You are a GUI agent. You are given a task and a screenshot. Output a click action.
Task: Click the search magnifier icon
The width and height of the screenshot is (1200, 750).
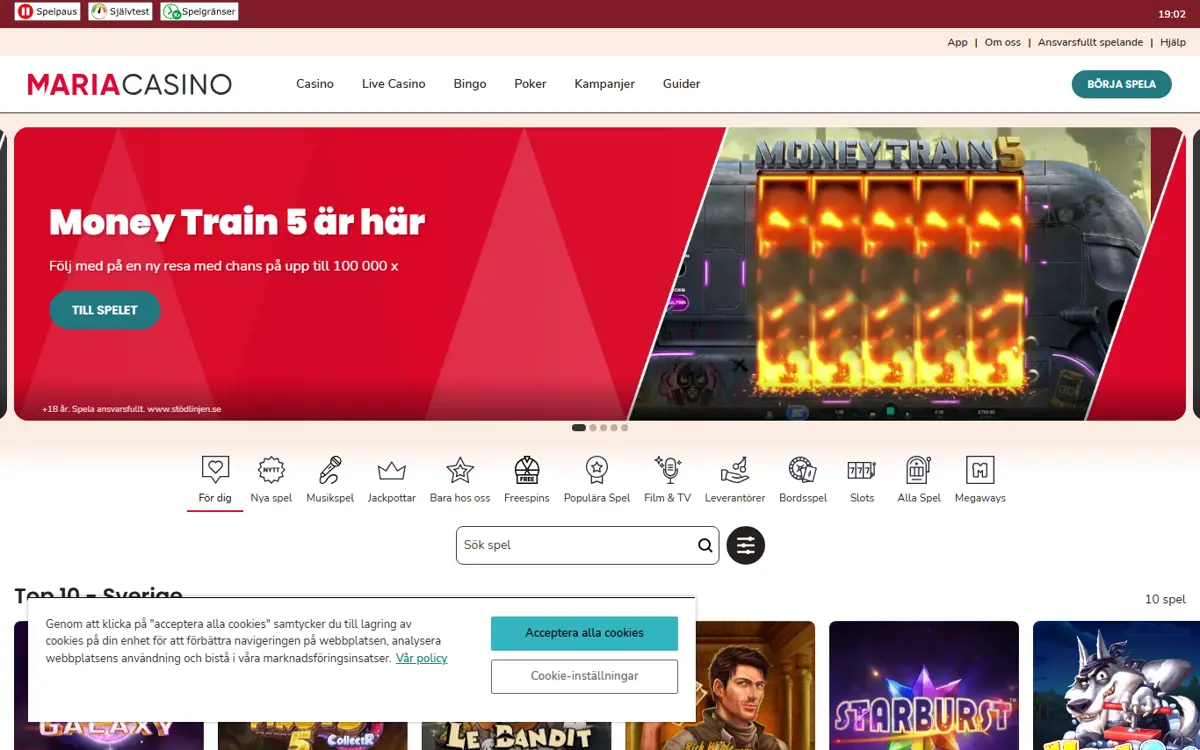[705, 546]
